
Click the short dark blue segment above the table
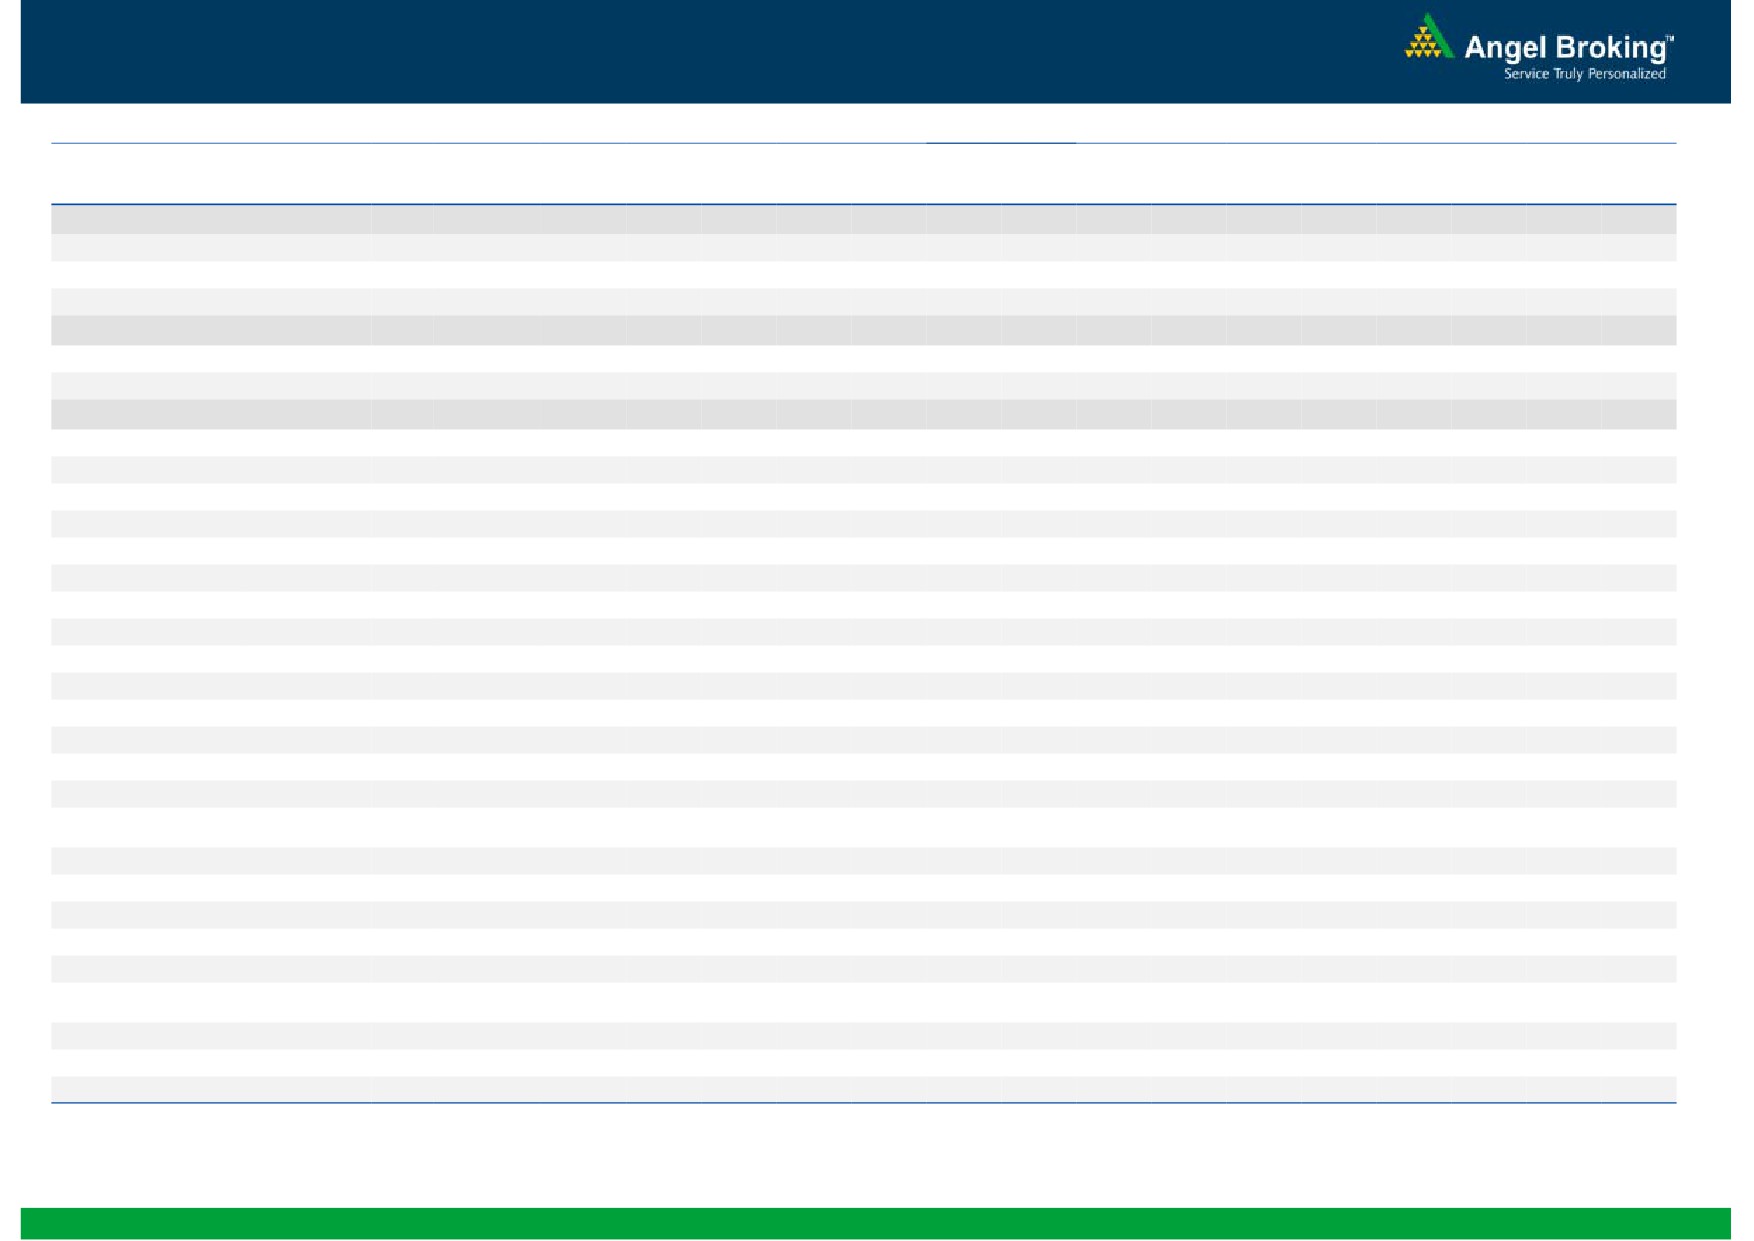1000,143
